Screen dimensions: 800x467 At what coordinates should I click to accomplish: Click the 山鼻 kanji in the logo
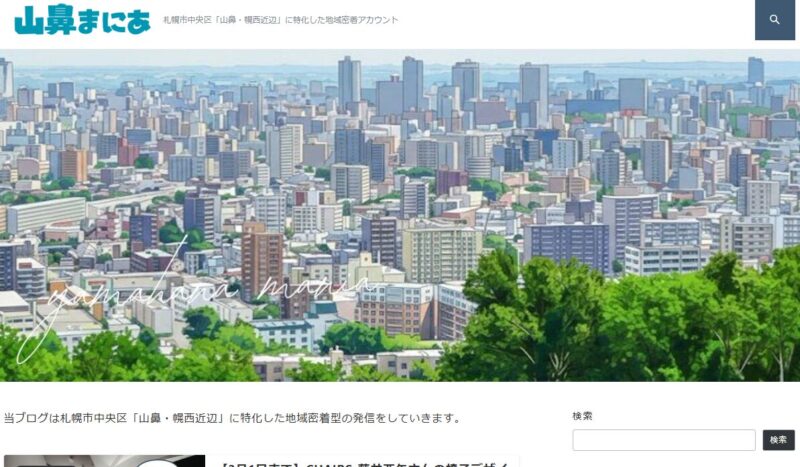click(45, 20)
